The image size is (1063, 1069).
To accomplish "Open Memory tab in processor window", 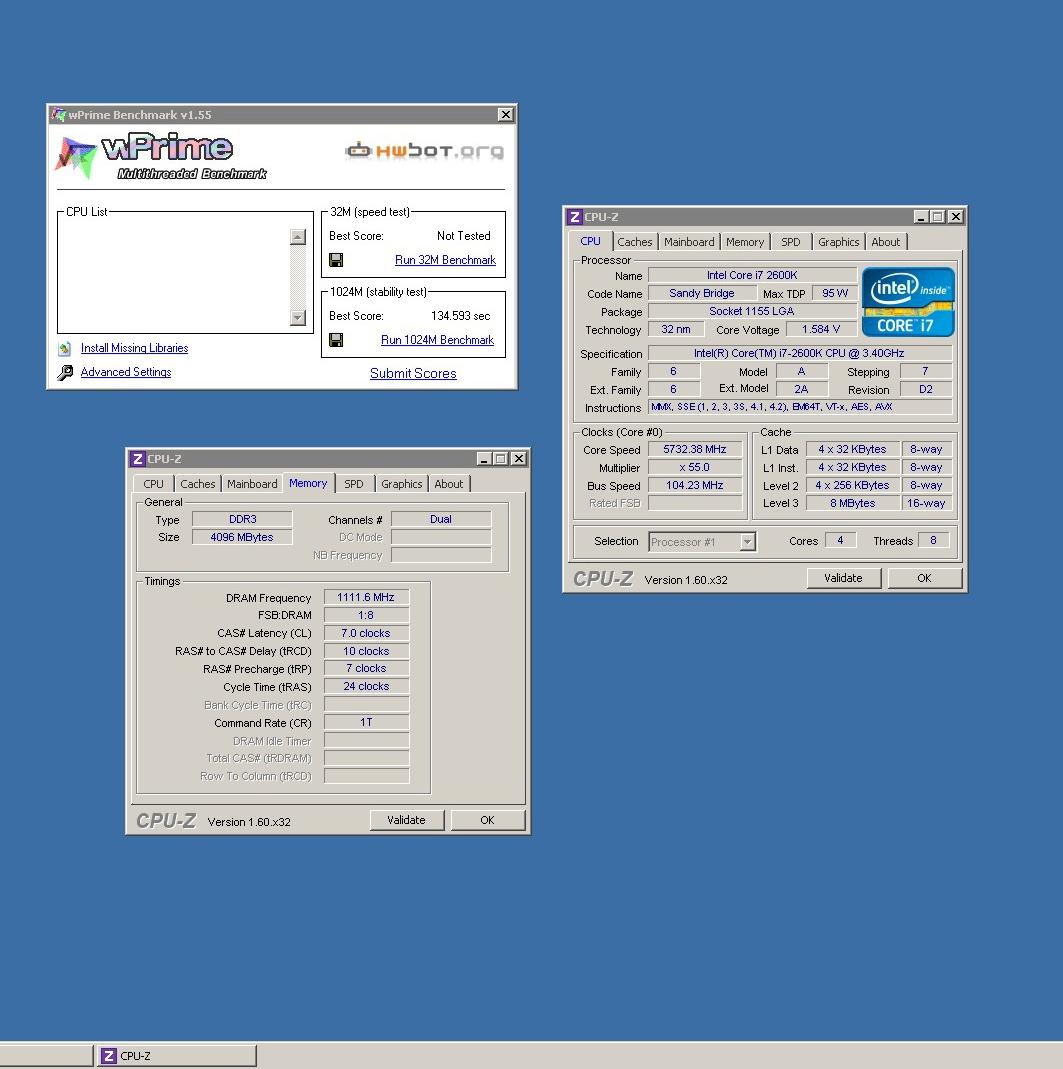I will (745, 242).
